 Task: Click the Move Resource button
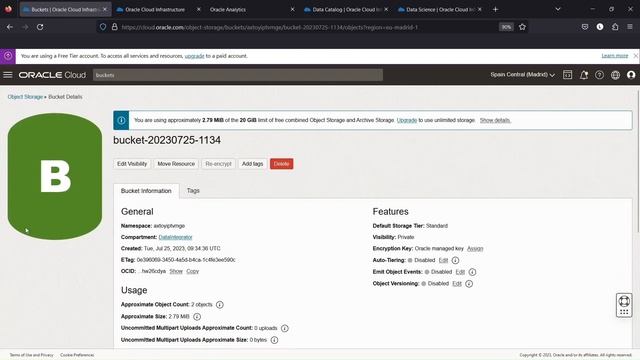(176, 164)
